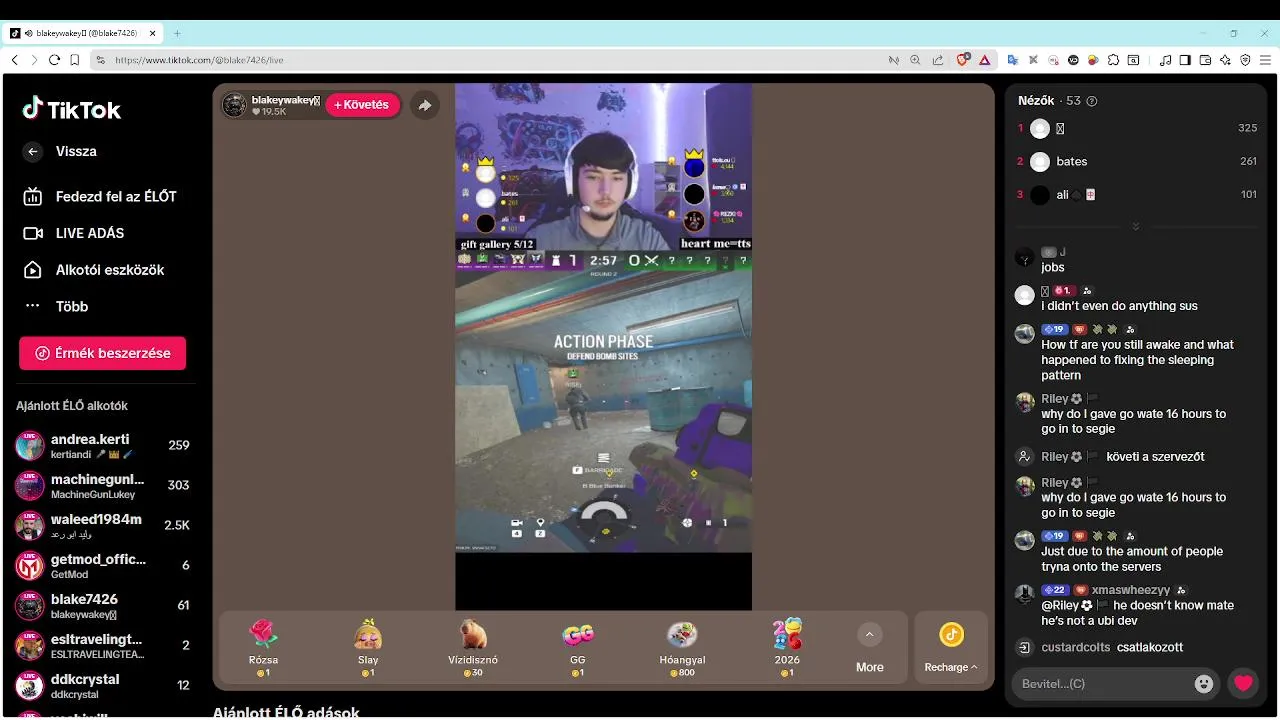Click the Követés follow button
Image resolution: width=1280 pixels, height=720 pixels.
tap(362, 105)
